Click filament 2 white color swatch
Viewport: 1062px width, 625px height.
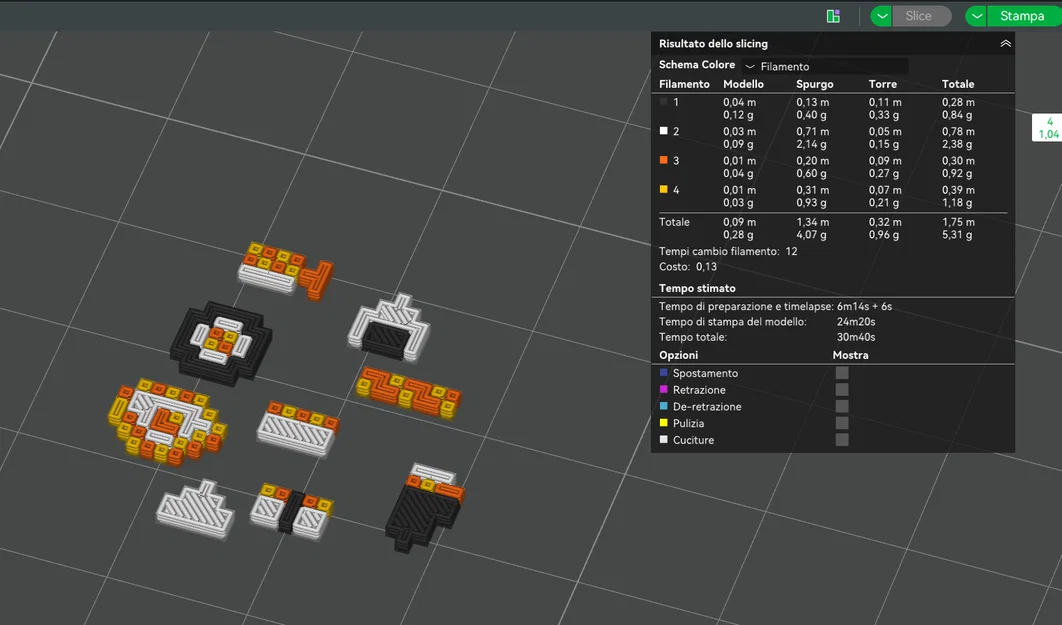pos(664,131)
